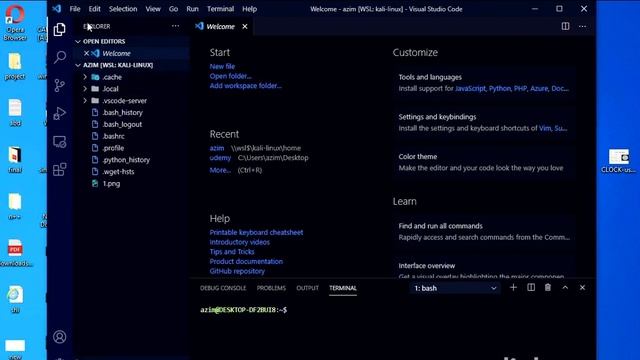This screenshot has height=360, width=640.
Task: Open the File menu
Action: (x=75, y=9)
